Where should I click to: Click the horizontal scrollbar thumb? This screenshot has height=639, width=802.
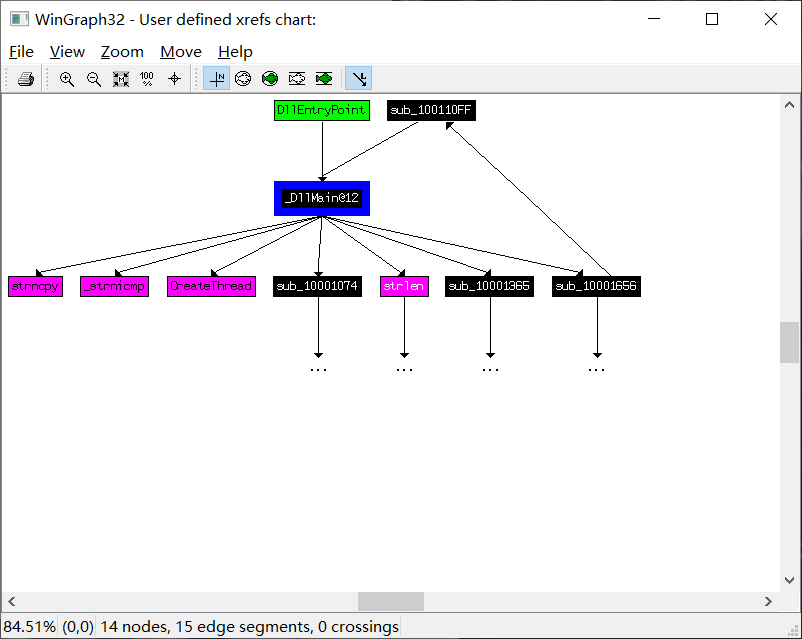point(390,601)
